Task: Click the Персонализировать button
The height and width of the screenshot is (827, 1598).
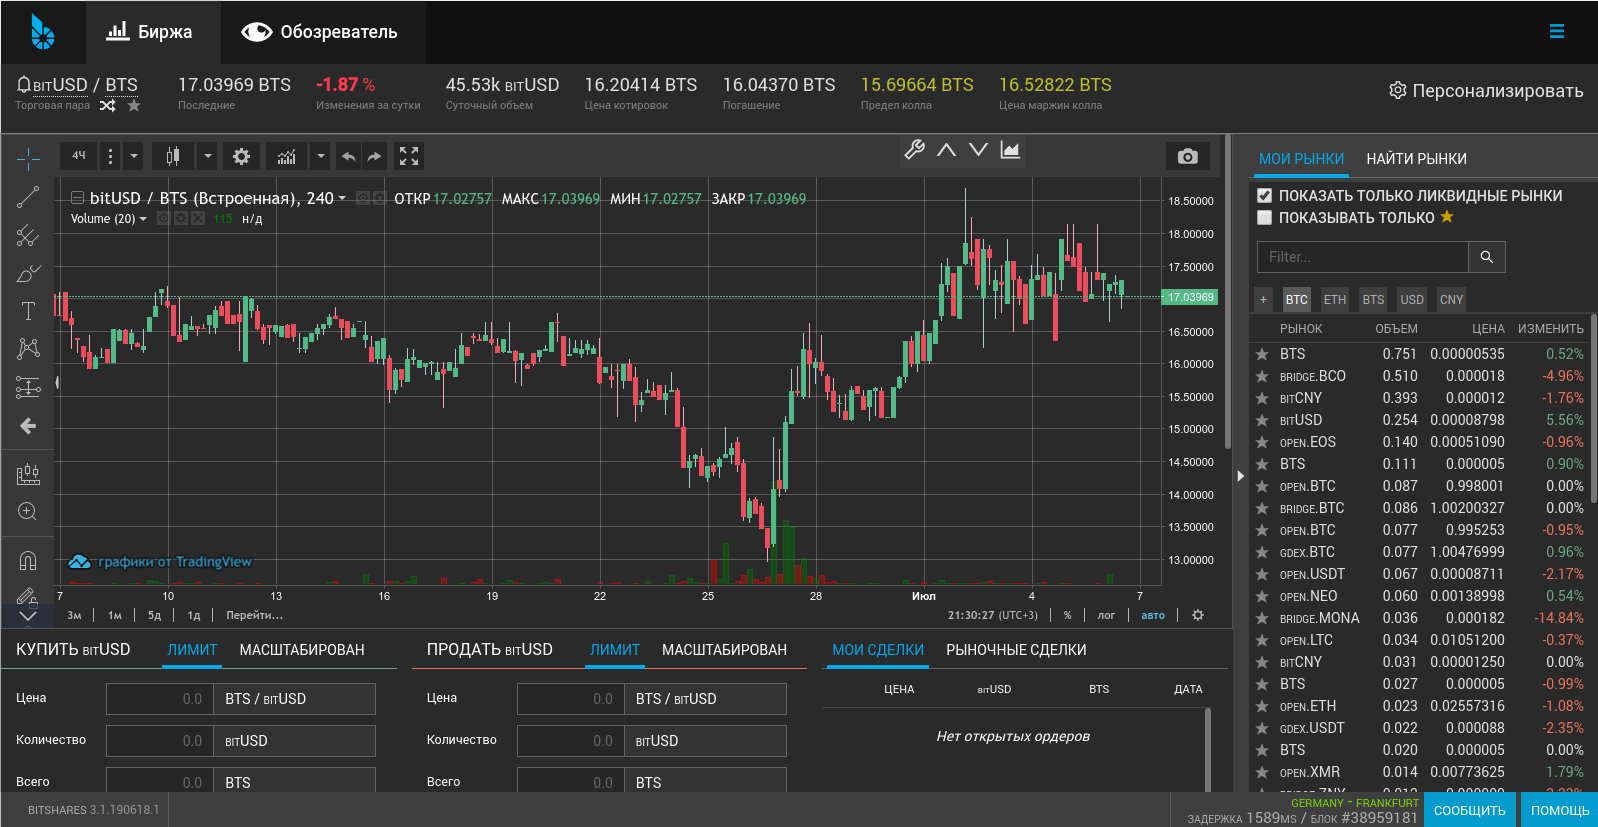Action: (1485, 91)
